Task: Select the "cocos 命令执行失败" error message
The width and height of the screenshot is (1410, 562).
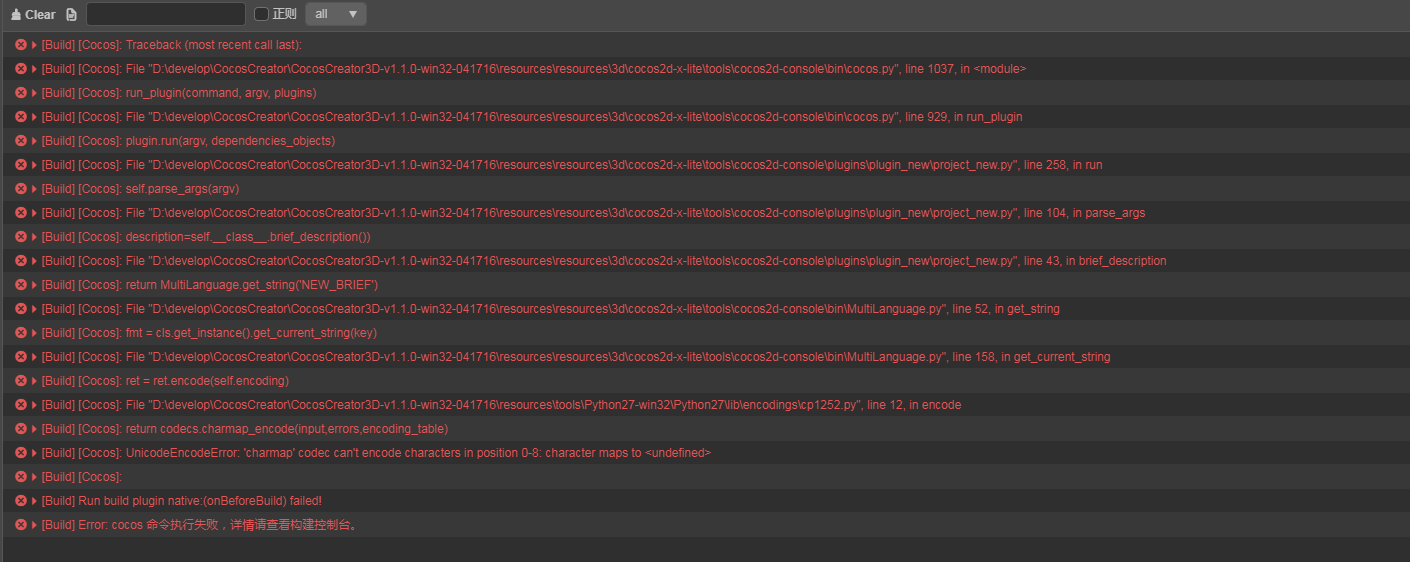Action: pyautogui.click(x=200, y=525)
